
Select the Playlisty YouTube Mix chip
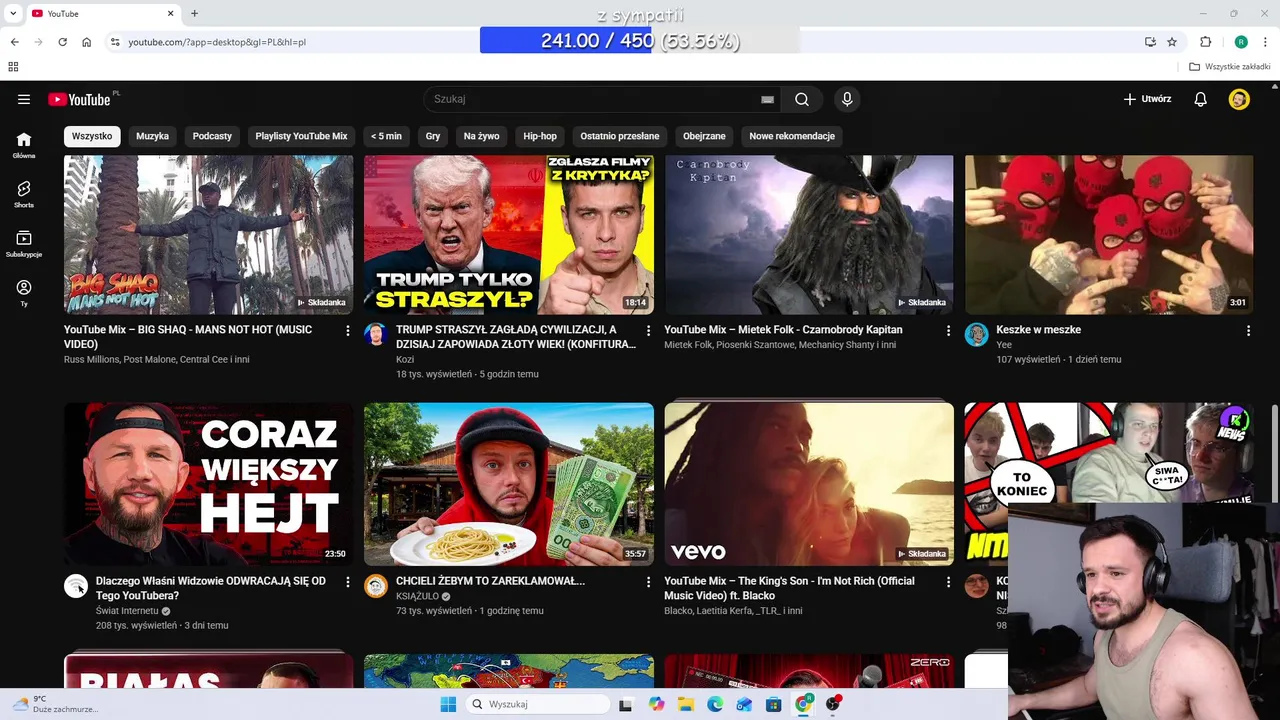click(301, 136)
